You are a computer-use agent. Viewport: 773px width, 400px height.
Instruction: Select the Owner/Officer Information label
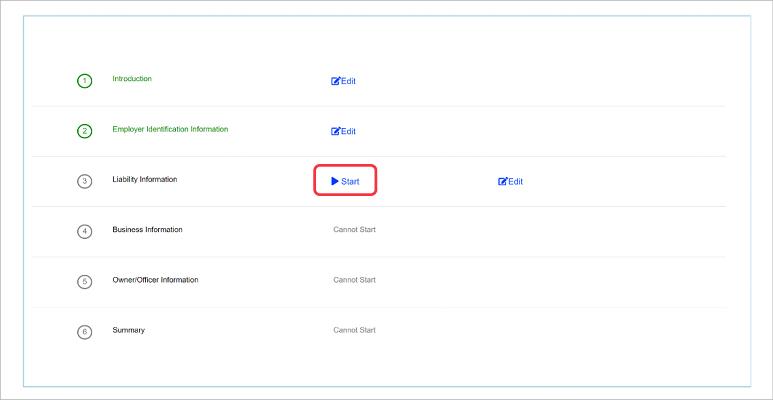(155, 279)
